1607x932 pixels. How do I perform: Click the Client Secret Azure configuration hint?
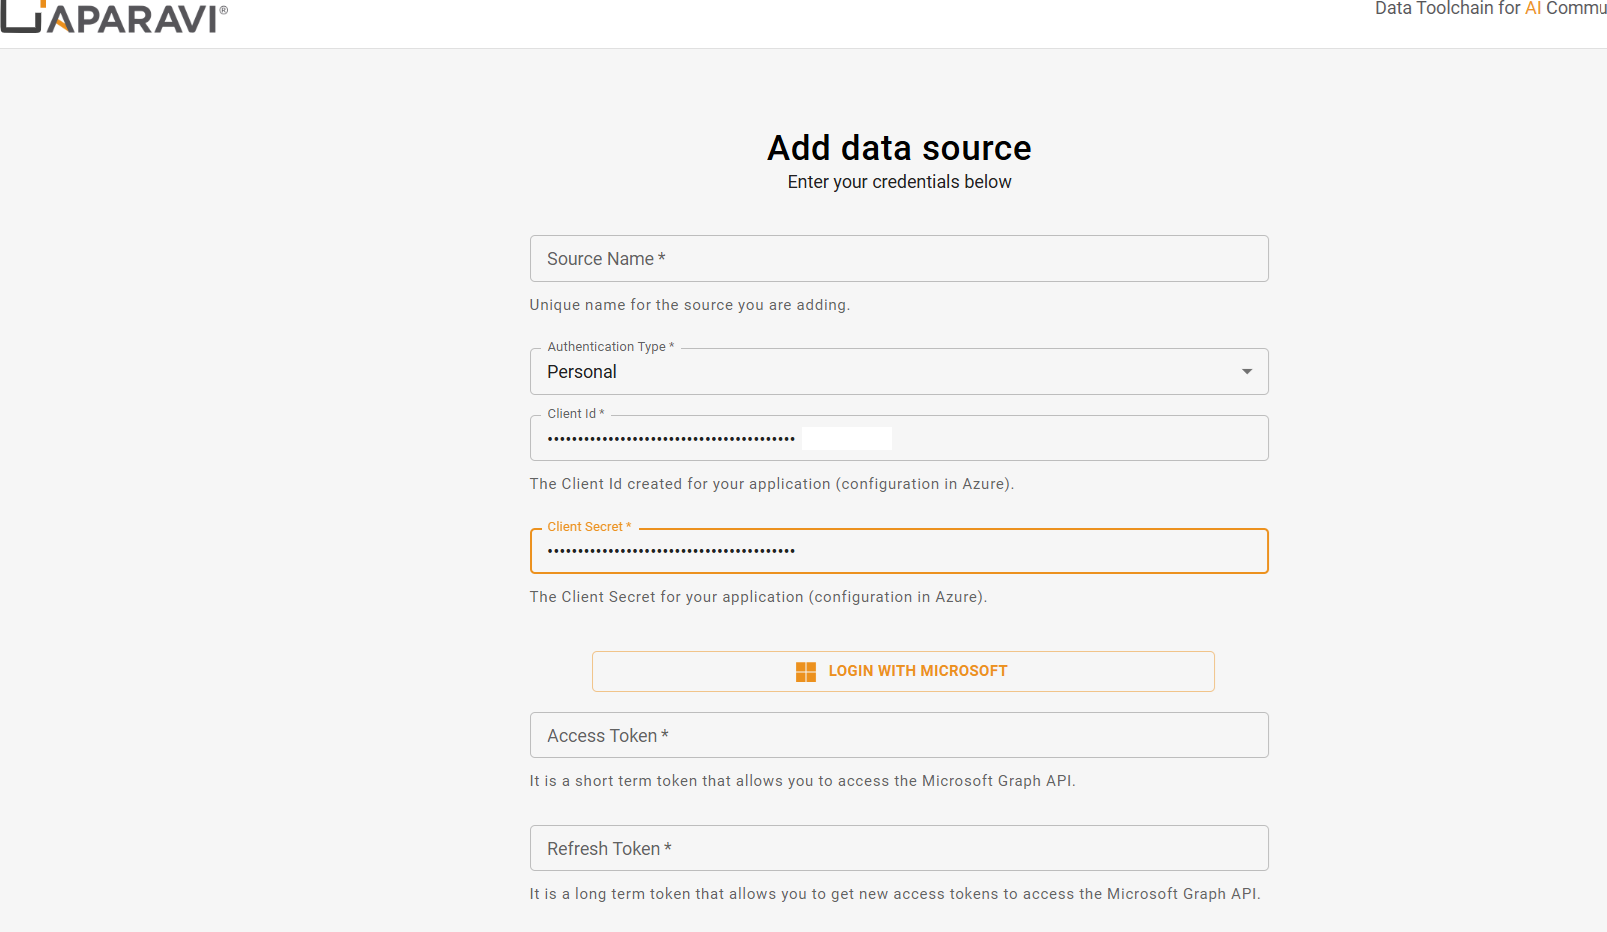[757, 597]
